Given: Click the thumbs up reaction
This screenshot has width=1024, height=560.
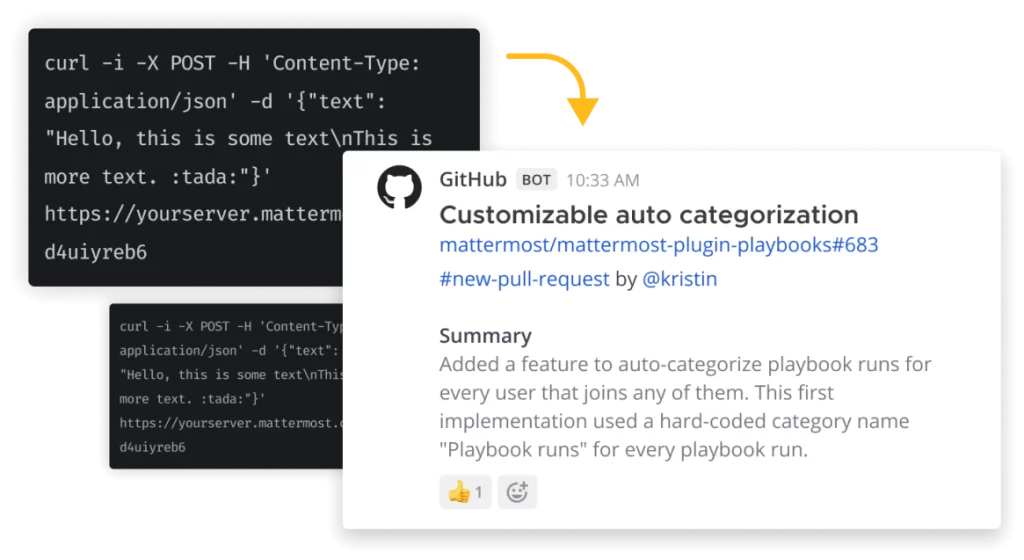Looking at the screenshot, I should click(x=465, y=492).
